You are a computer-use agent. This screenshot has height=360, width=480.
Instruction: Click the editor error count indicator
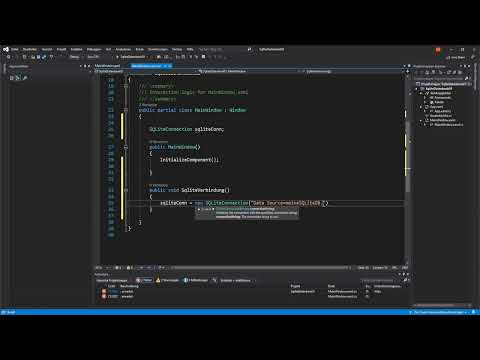(x=118, y=268)
